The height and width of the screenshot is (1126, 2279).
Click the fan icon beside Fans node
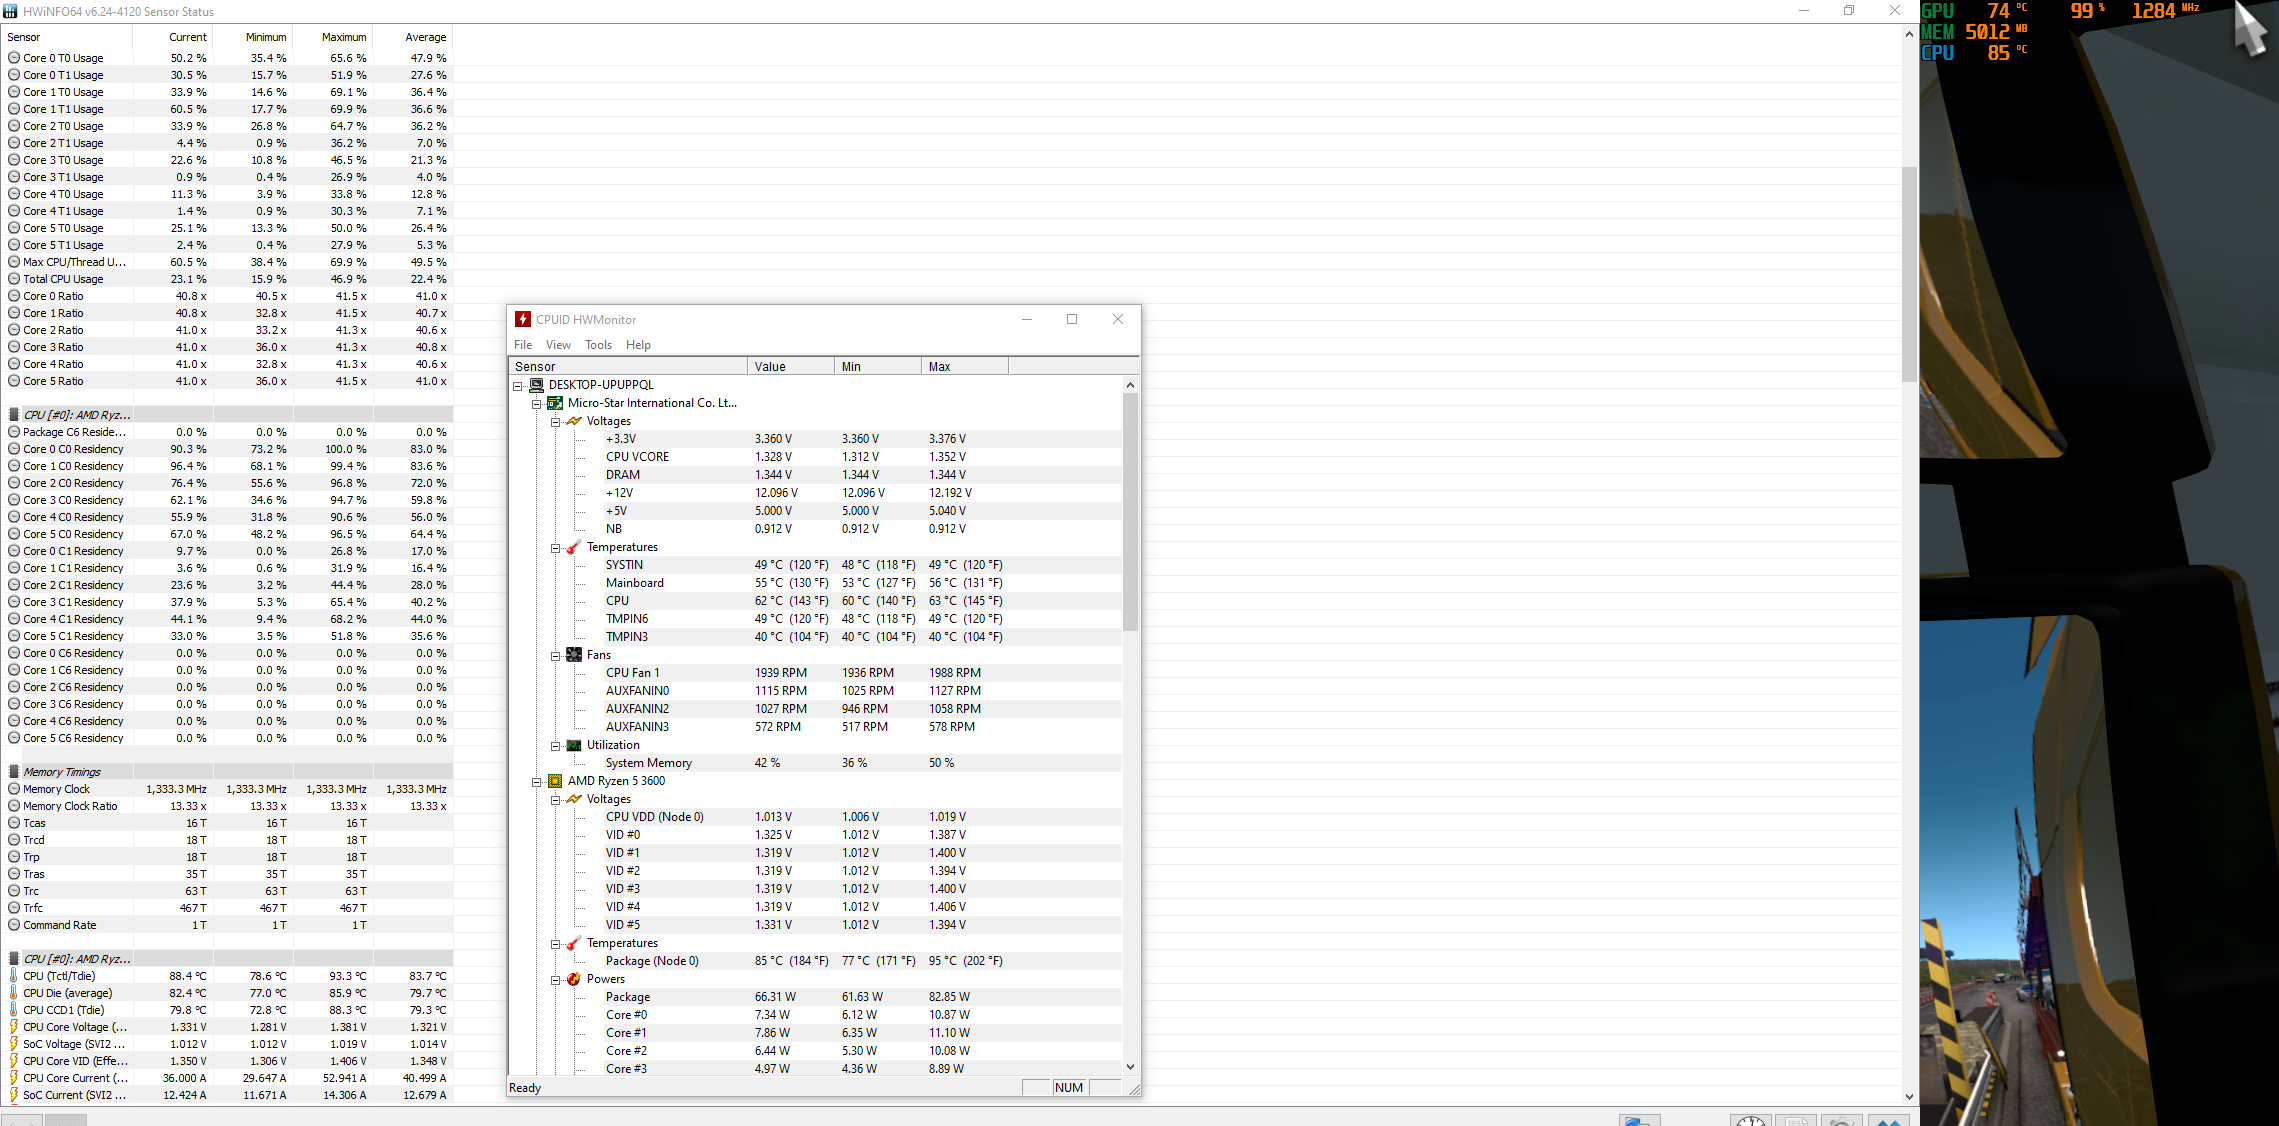[x=574, y=655]
